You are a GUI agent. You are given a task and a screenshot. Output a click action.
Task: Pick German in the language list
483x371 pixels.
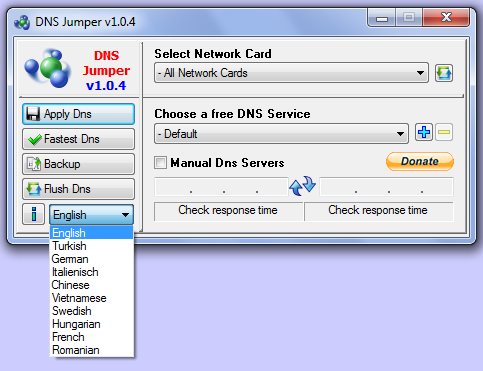[x=91, y=259]
